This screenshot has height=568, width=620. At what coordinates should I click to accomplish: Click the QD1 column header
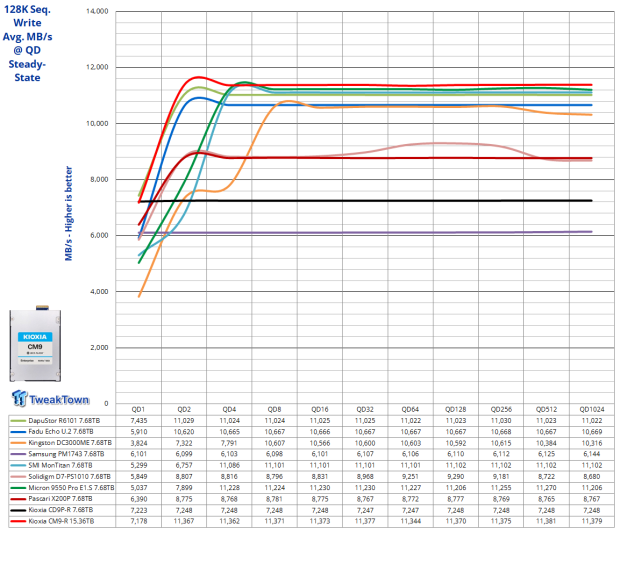[x=138, y=409]
